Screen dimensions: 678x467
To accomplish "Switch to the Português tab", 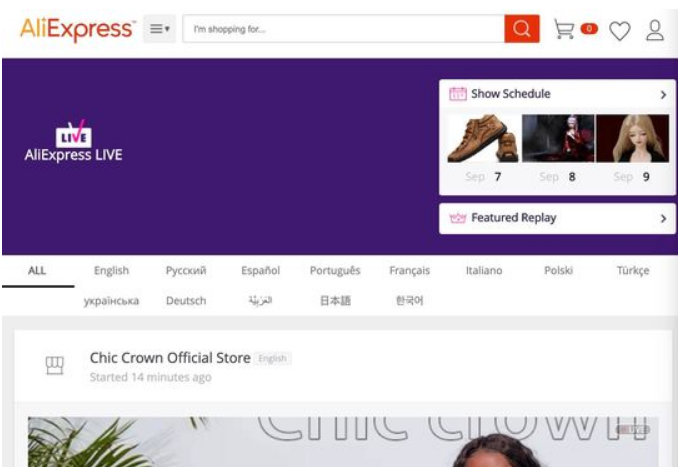I will 335,271.
